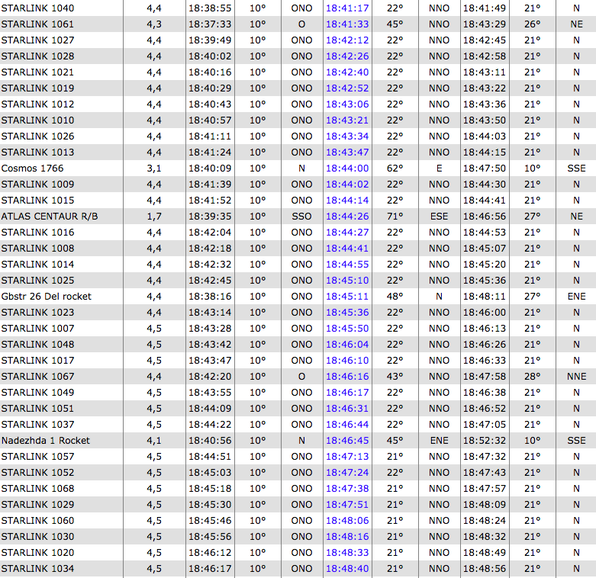The height and width of the screenshot is (578, 596).
Task: Click end time 18:48:11 for Gbstr 26 Del rocket
Action: 484,296
